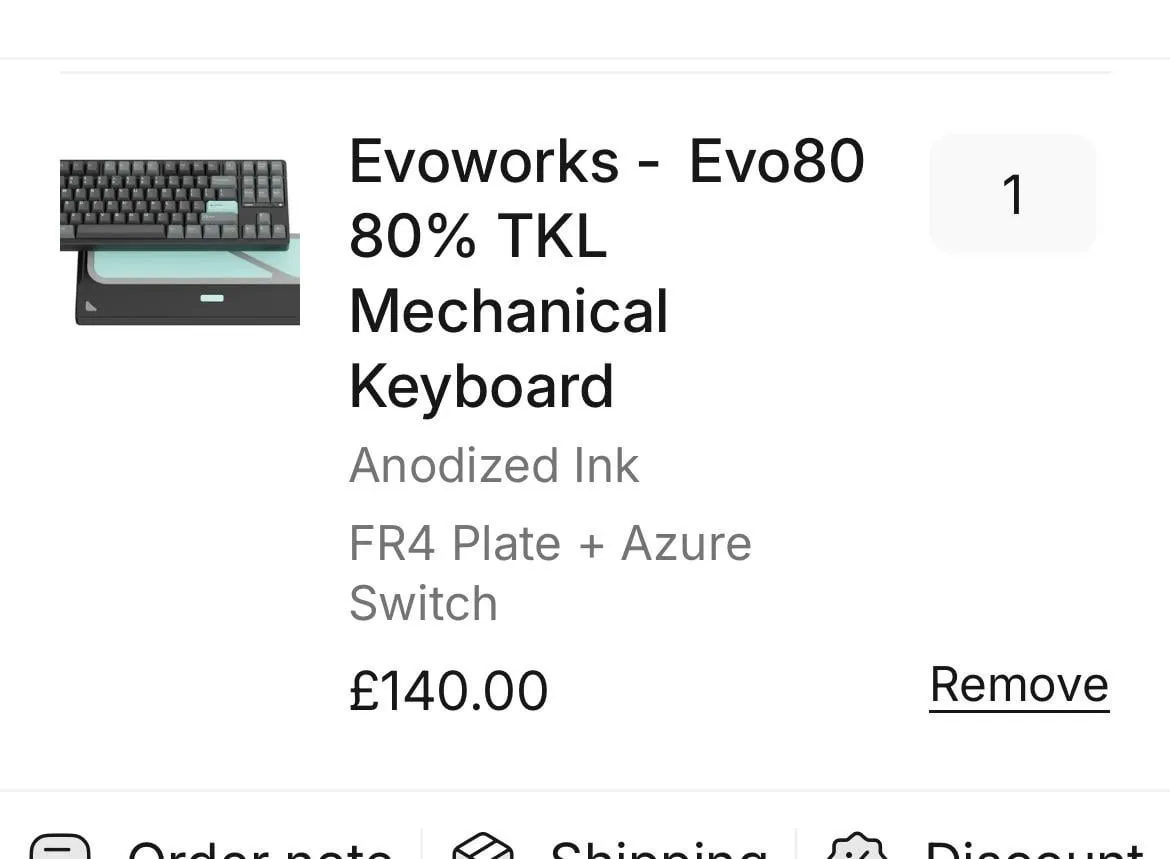Click the 80% TKL title line
Image resolution: width=1170 pixels, height=859 pixels.
click(x=478, y=237)
